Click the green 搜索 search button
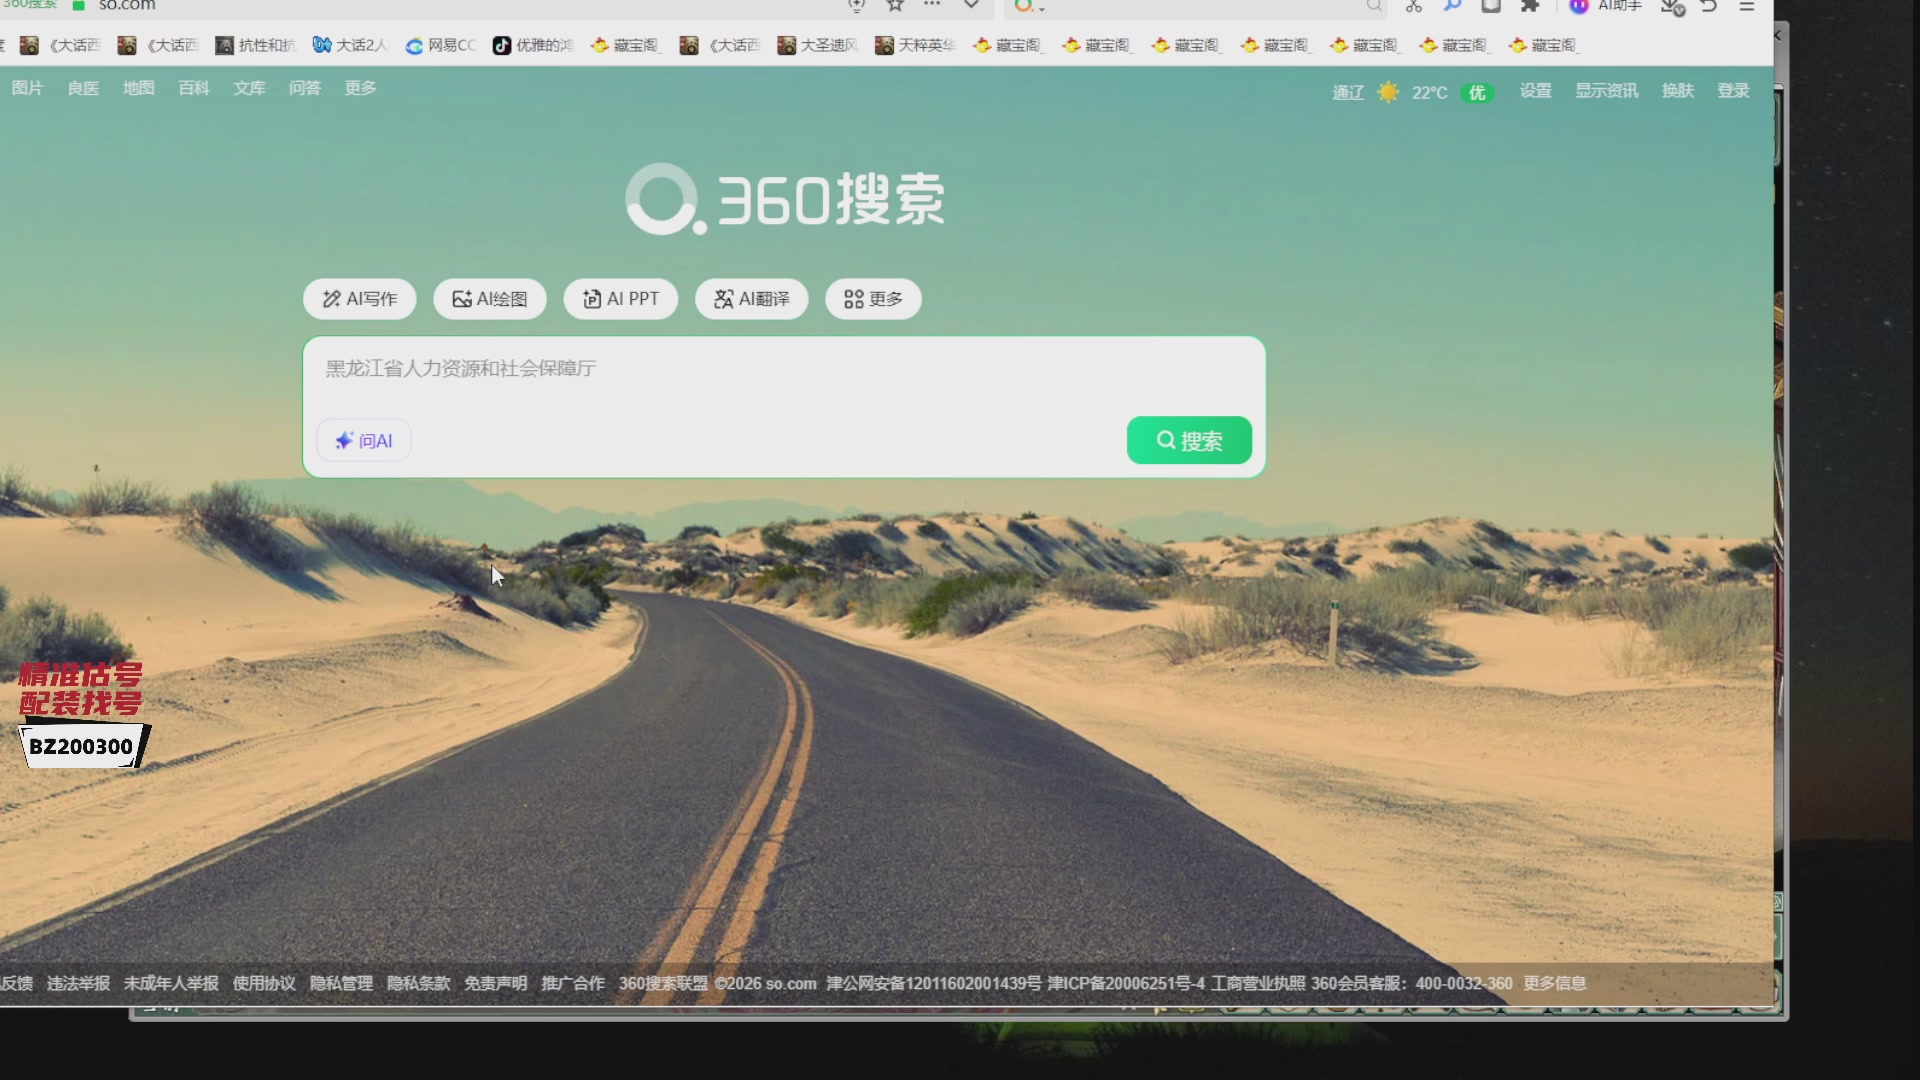 (x=1188, y=441)
